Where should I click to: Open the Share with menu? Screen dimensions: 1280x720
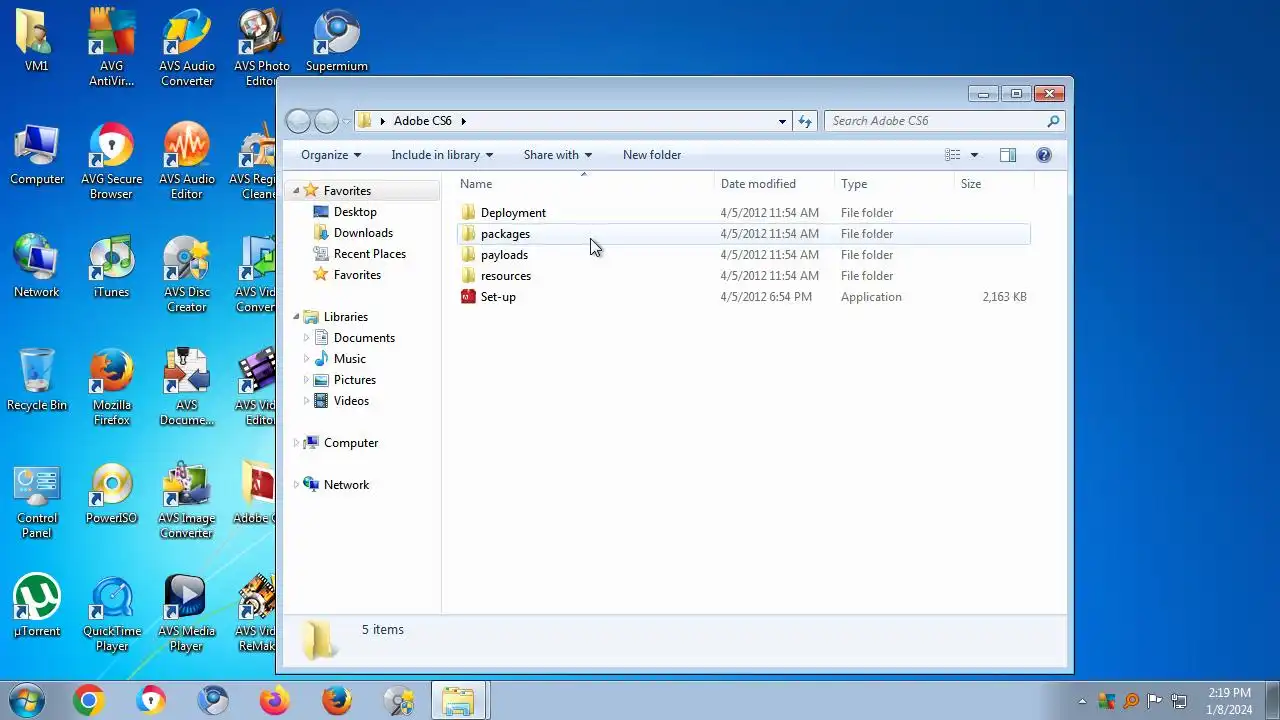[558, 155]
